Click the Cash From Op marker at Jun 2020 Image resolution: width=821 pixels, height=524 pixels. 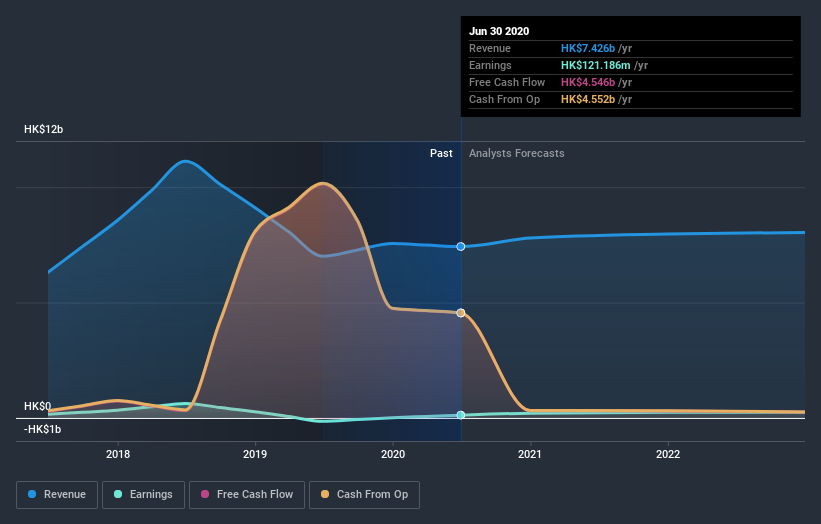click(461, 313)
